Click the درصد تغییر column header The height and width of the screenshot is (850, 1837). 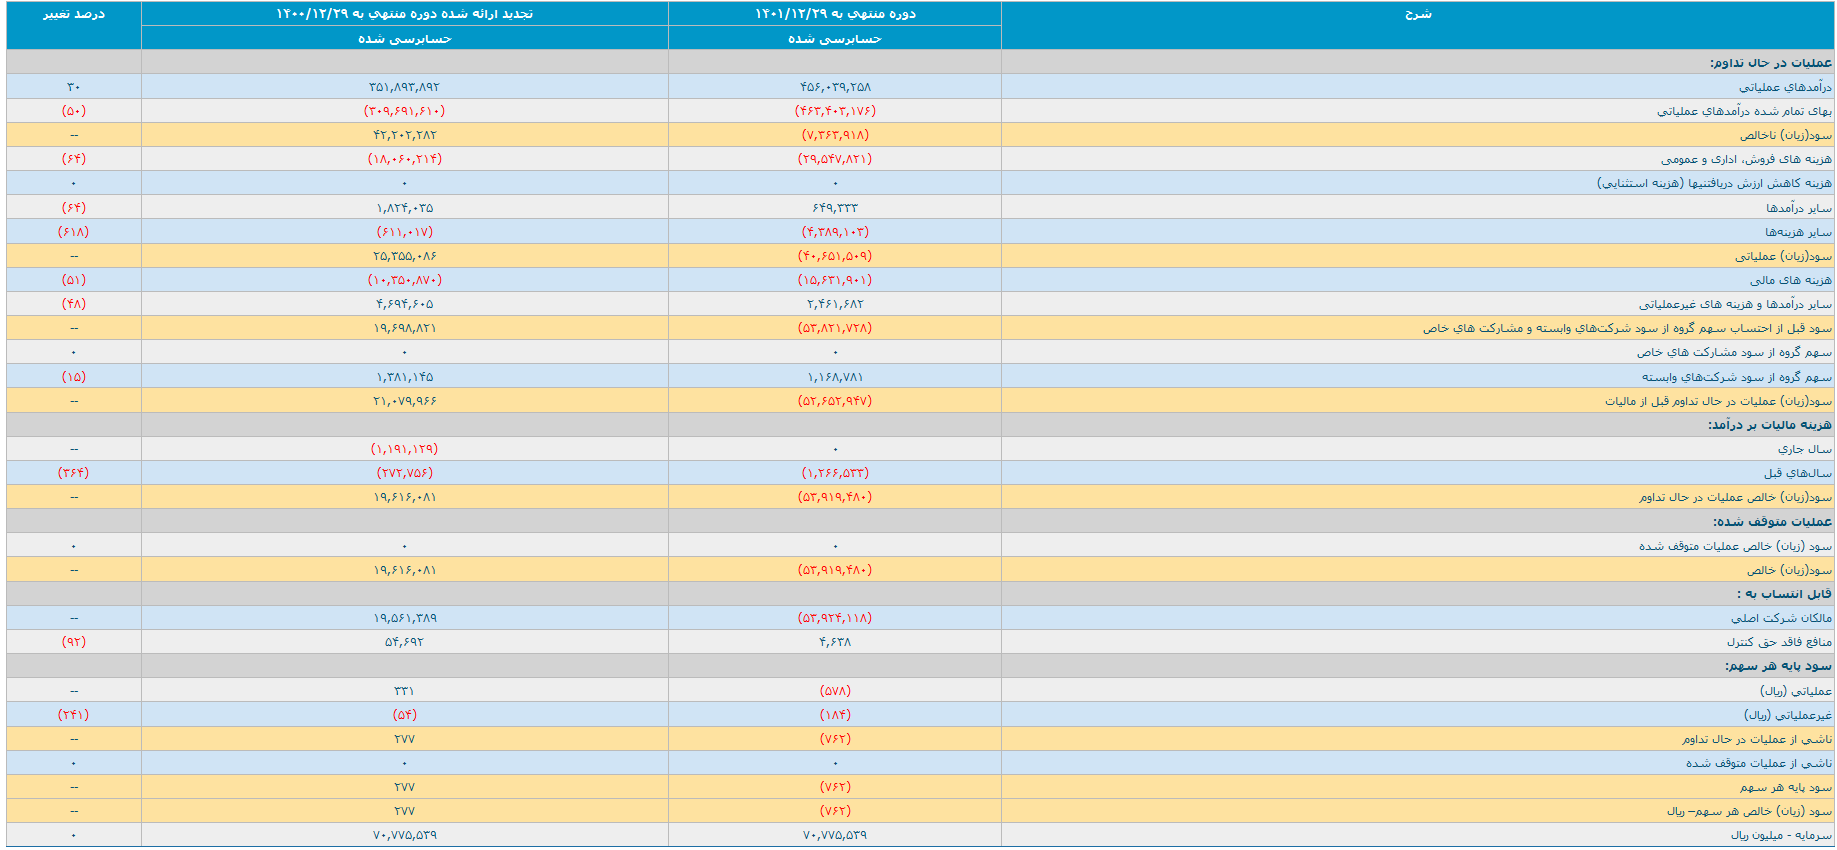pyautogui.click(x=73, y=14)
